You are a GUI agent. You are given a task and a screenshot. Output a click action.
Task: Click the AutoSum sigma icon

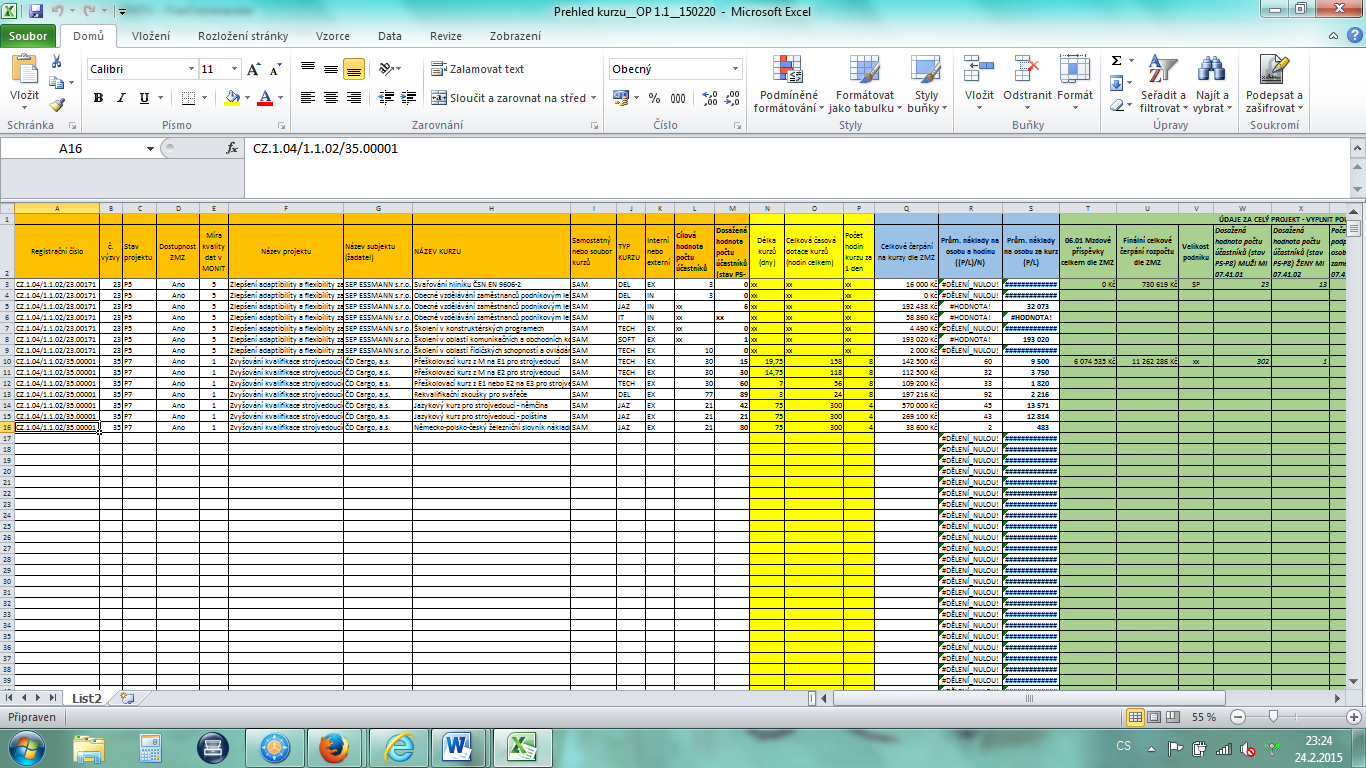click(x=1116, y=61)
